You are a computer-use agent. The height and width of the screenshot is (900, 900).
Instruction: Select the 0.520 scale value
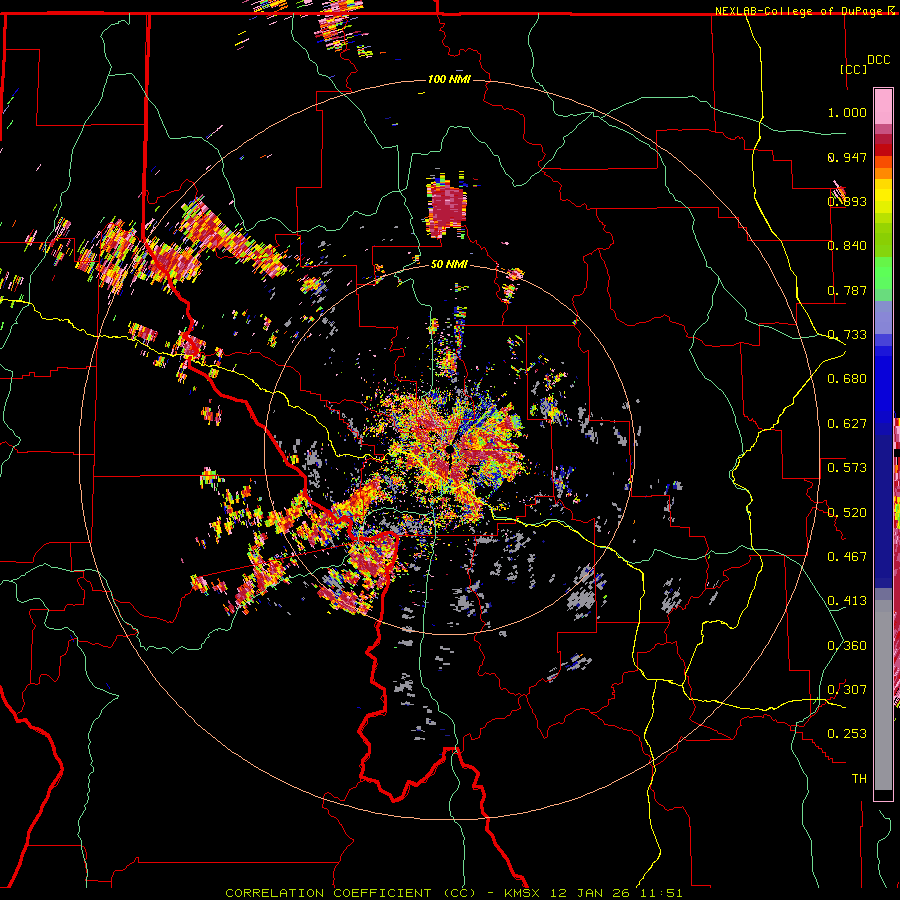pos(847,513)
